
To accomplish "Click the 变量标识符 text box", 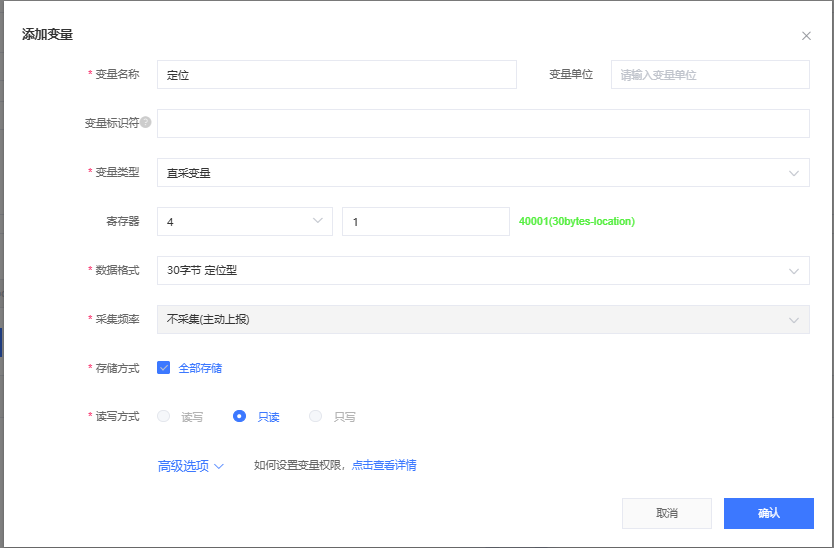I will coord(482,123).
